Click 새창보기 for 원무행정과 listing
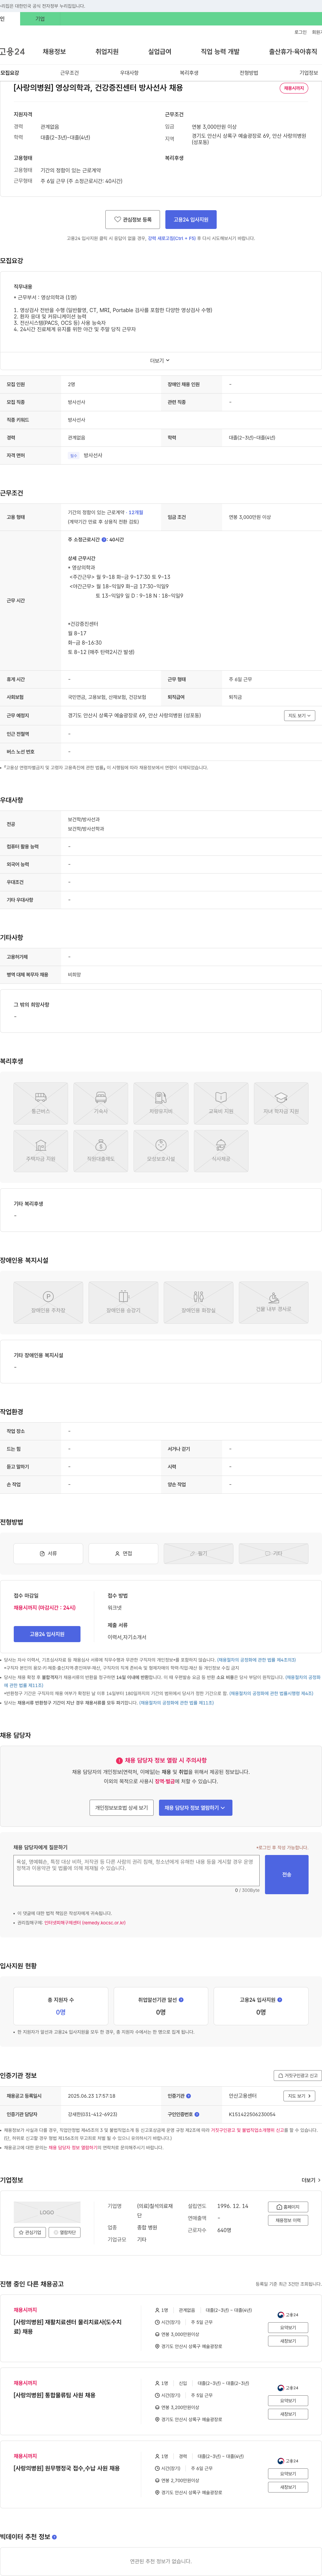Viewport: 322px width, 2576px height. 288,2487
